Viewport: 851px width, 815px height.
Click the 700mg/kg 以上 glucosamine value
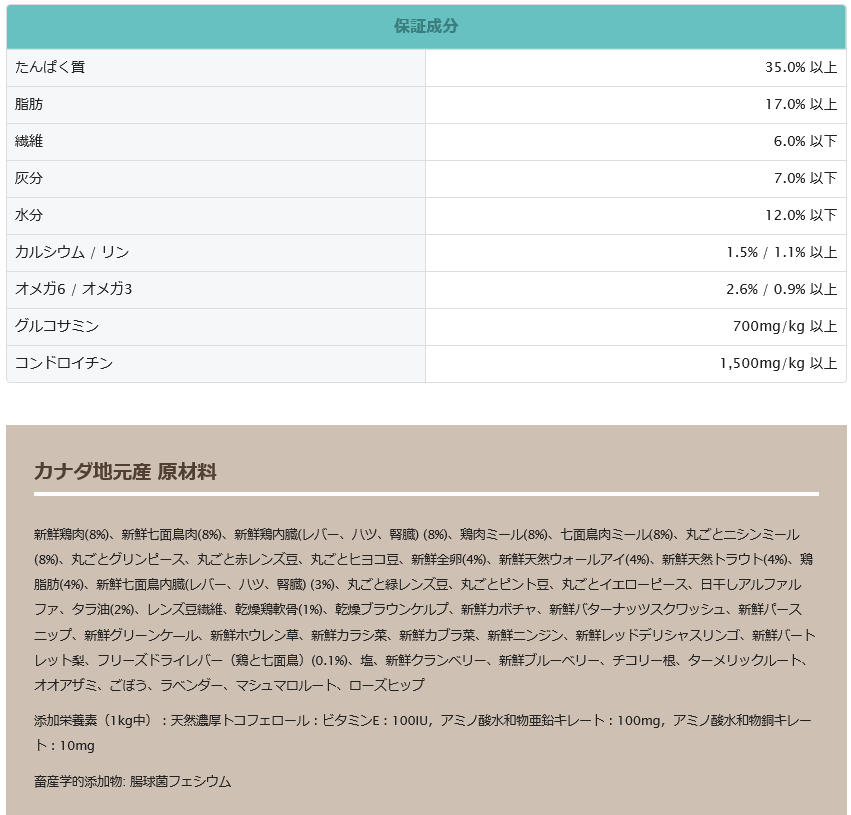[784, 327]
